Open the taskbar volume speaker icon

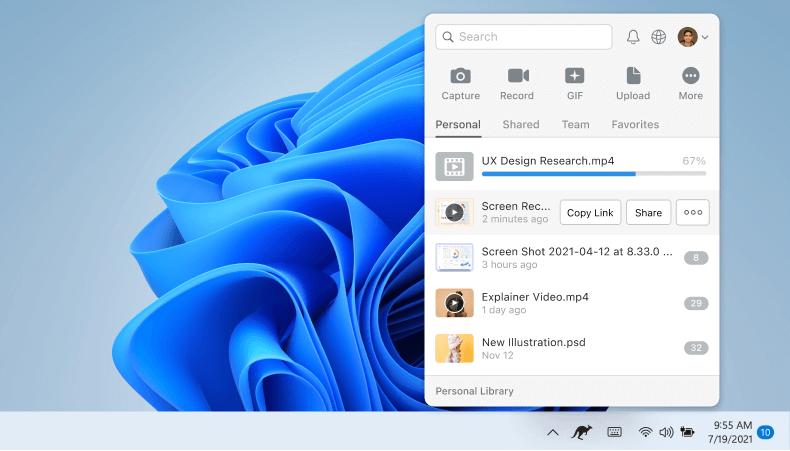[x=666, y=432]
